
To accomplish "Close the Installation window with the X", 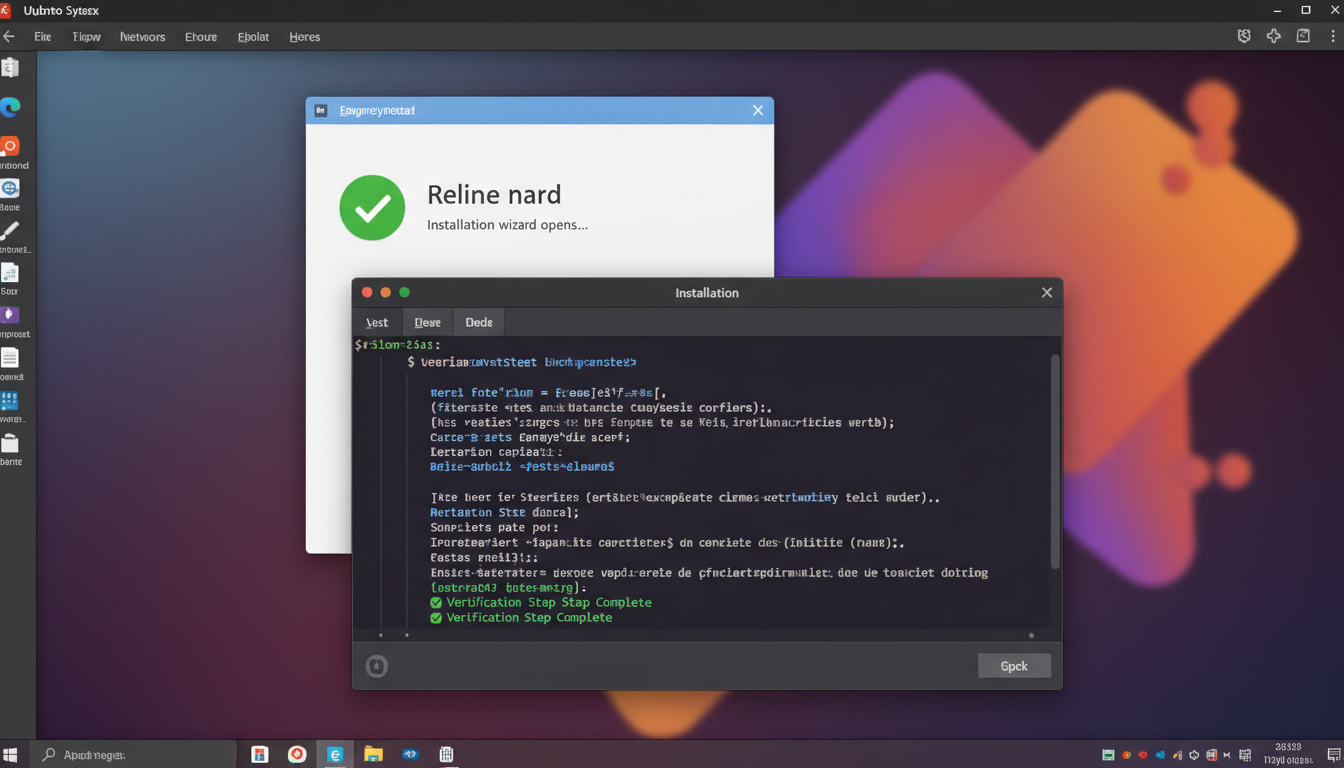I will (1047, 292).
